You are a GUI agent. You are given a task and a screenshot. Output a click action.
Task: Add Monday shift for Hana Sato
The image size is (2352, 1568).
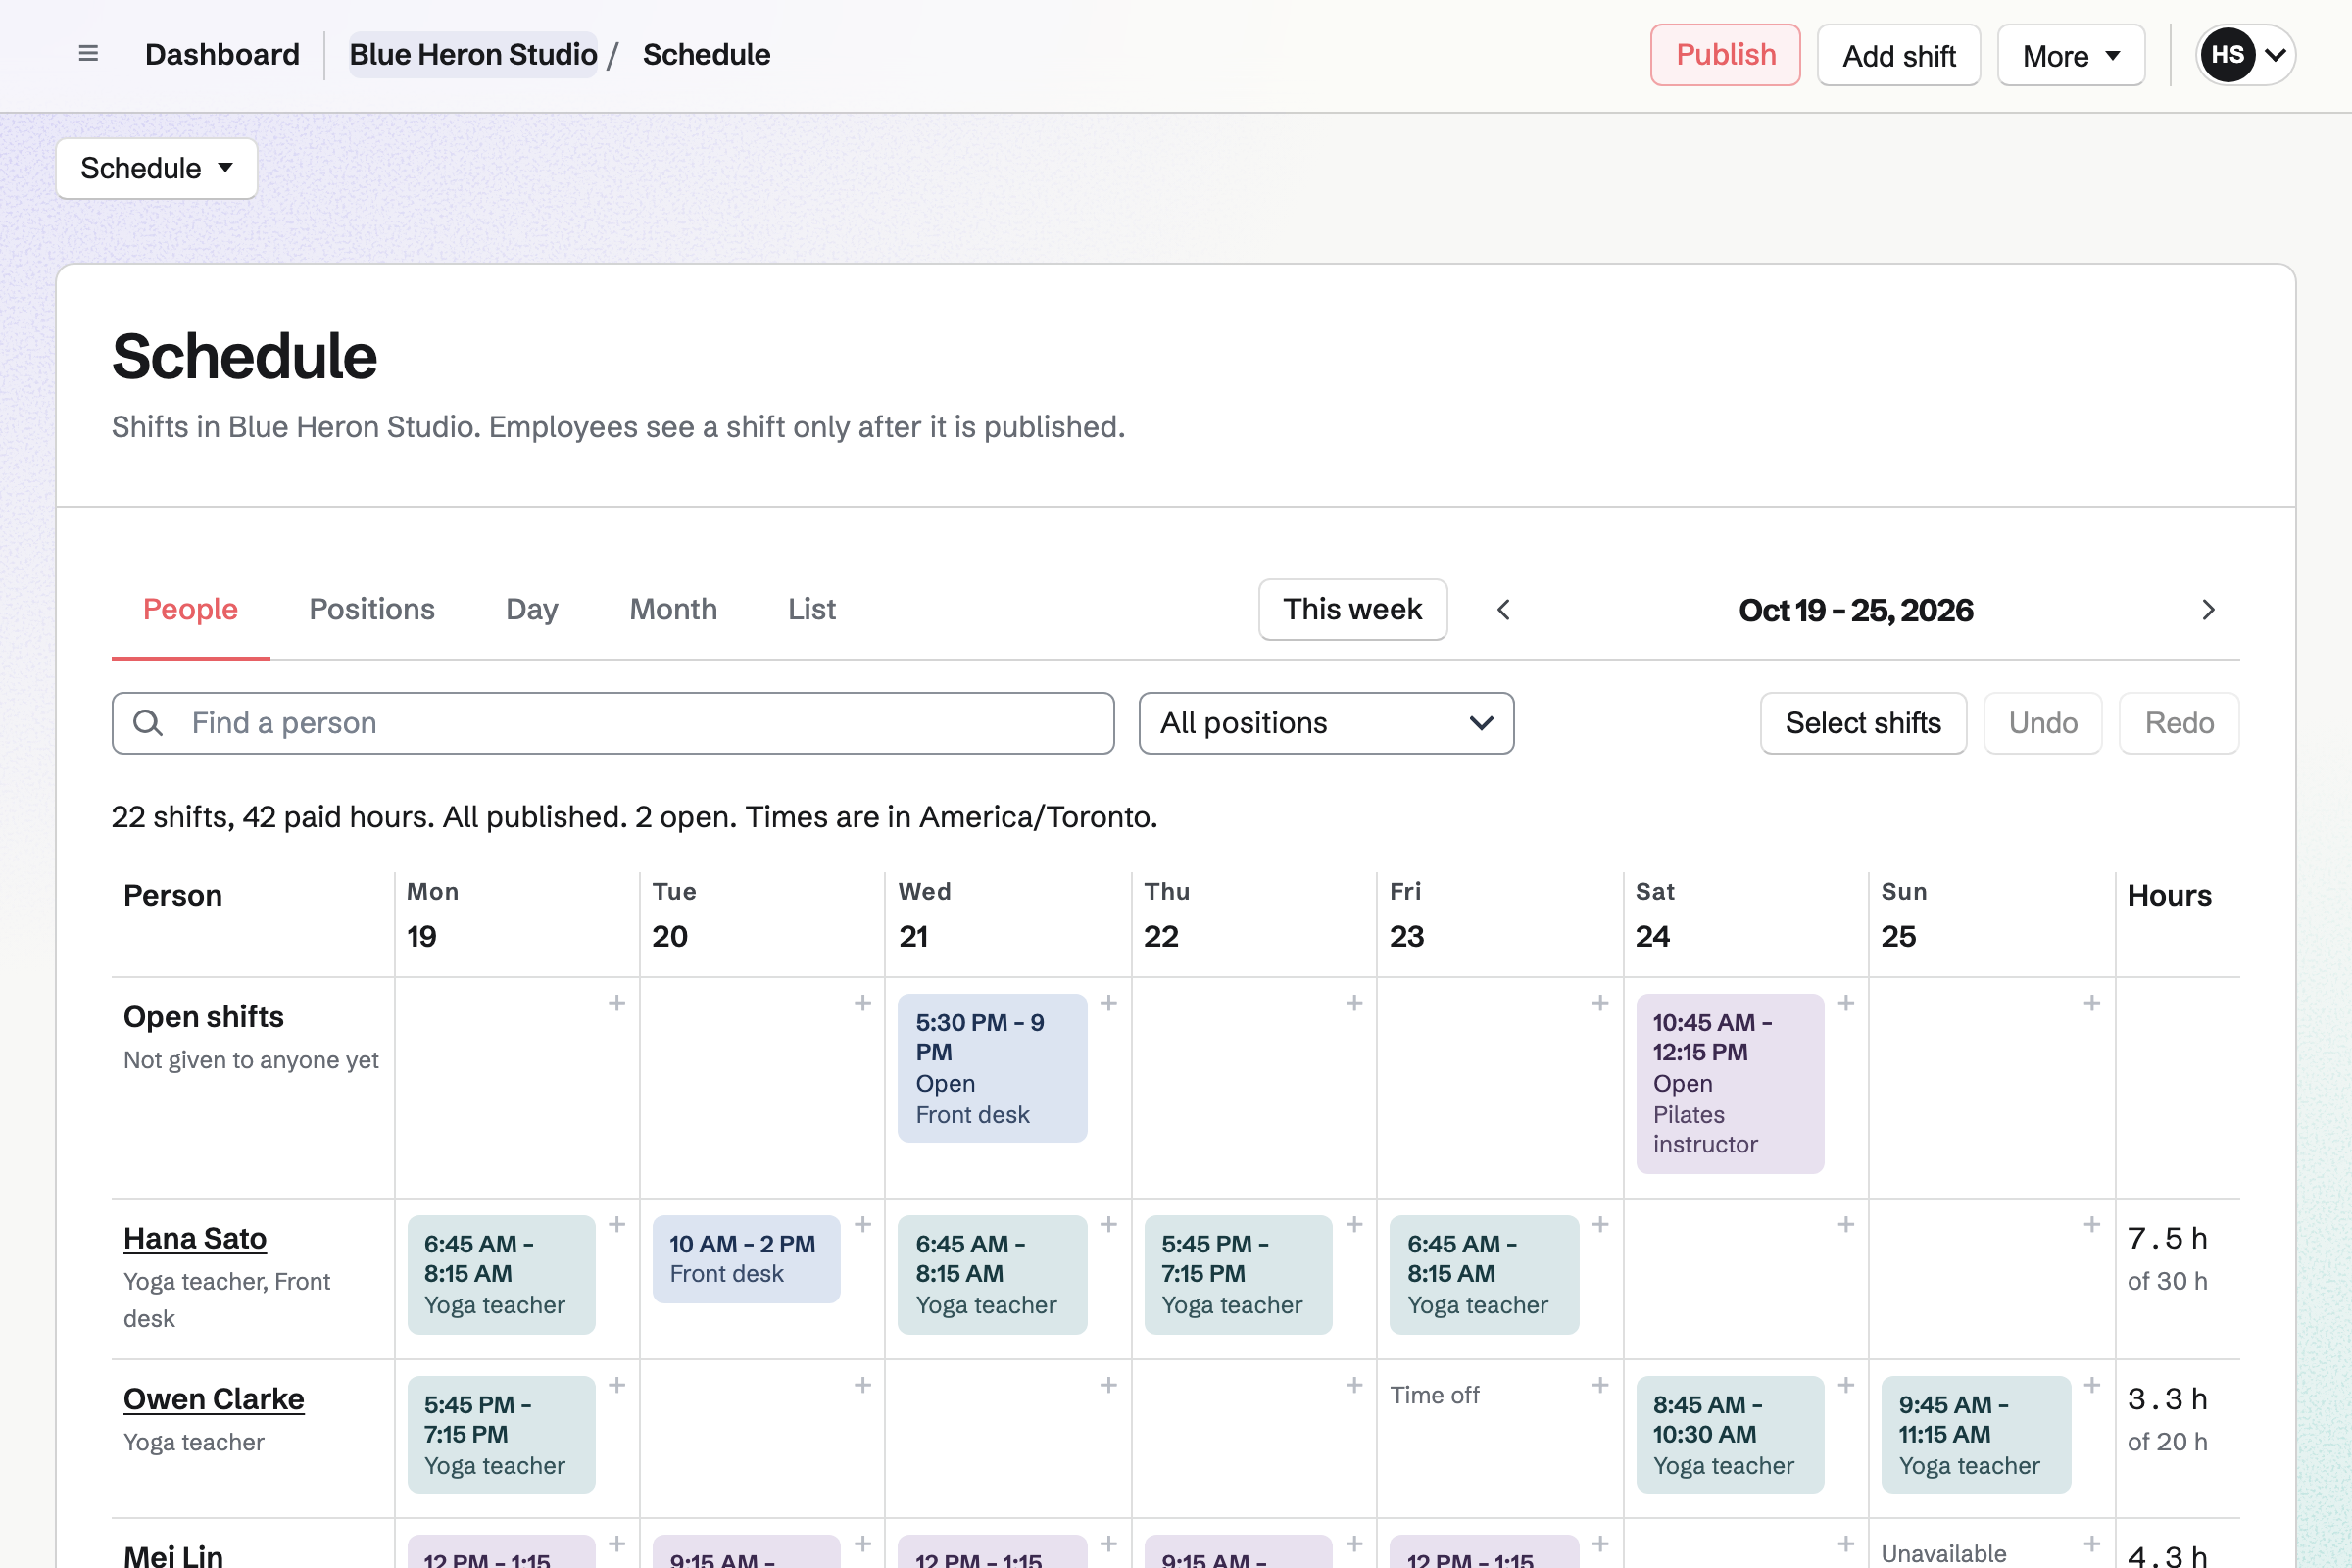click(x=617, y=1225)
